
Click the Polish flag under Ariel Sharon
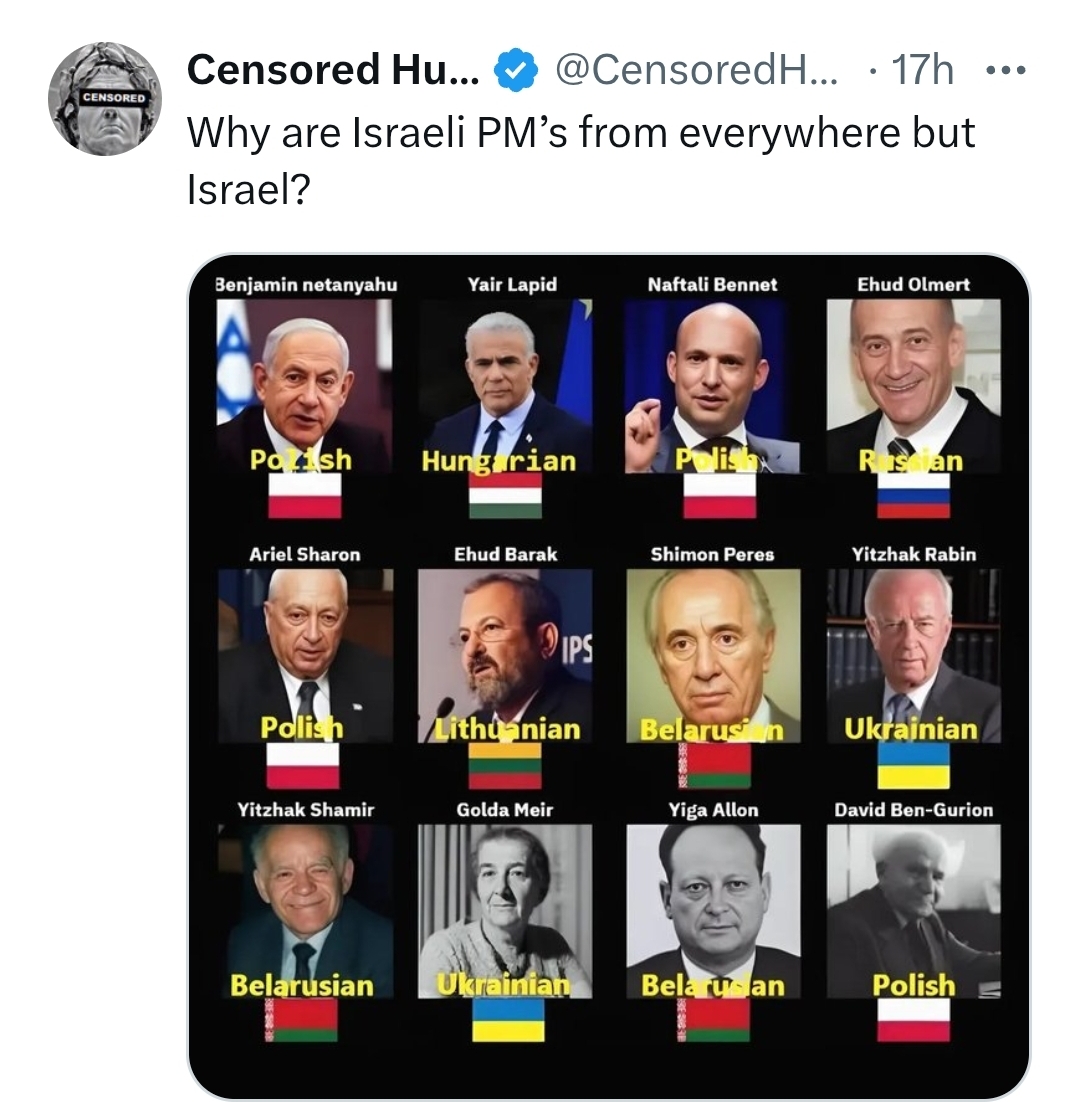pyautogui.click(x=302, y=765)
